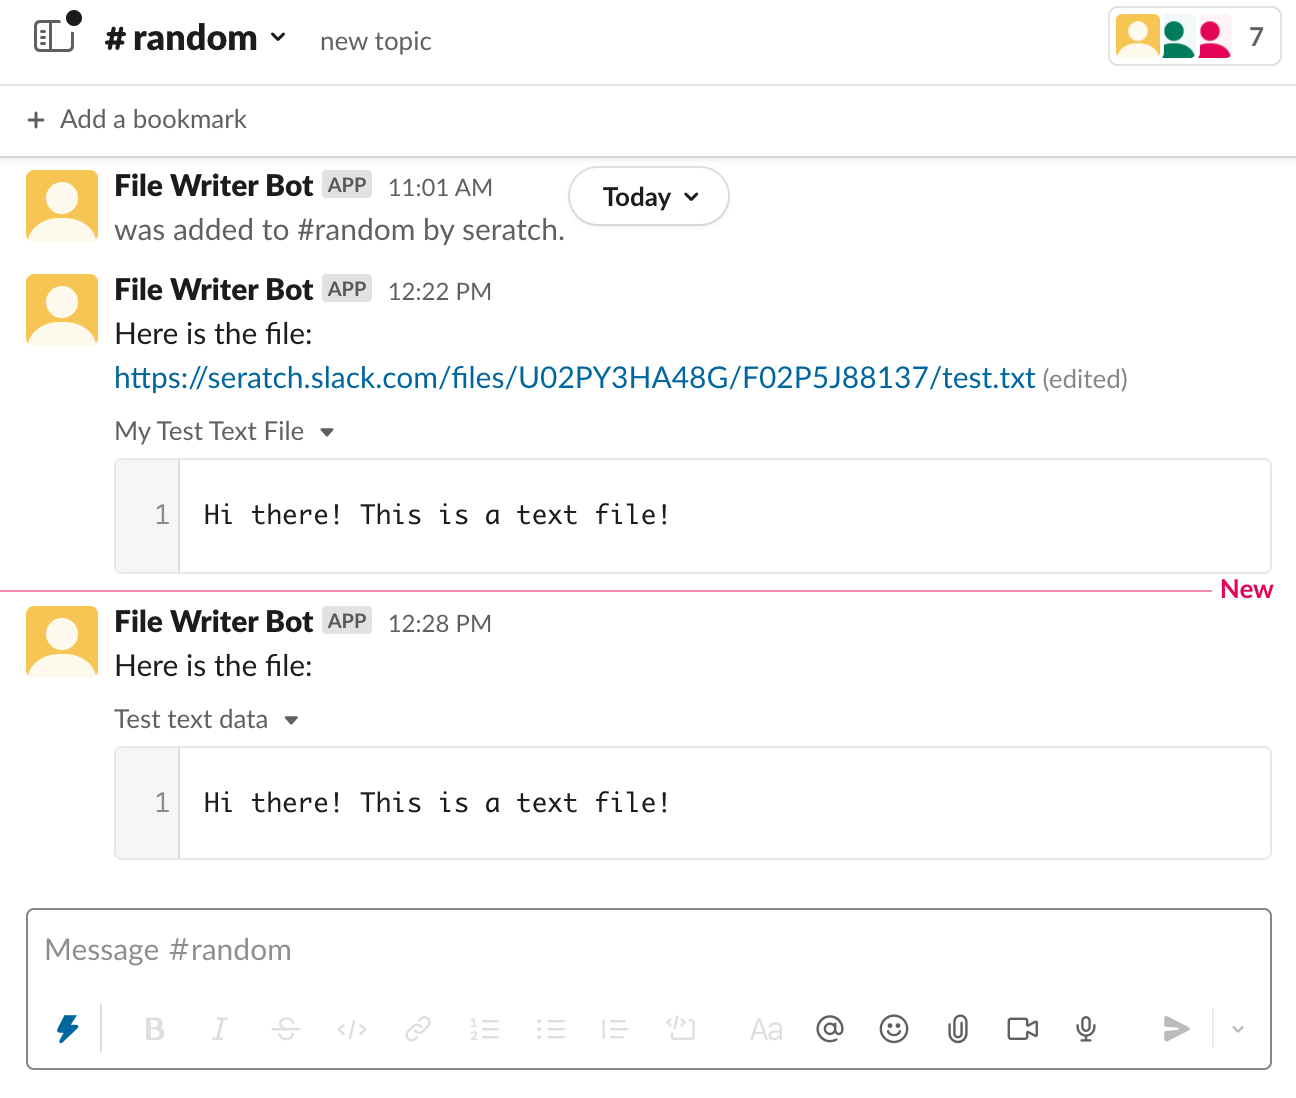Click the insert link icon
1296x1098 pixels.
click(417, 1028)
